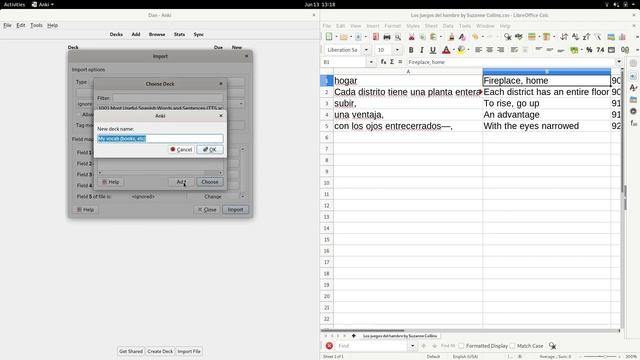Enable Match Case checkbox
Image resolution: width=640 pixels, height=360 pixels.
(x=512, y=346)
